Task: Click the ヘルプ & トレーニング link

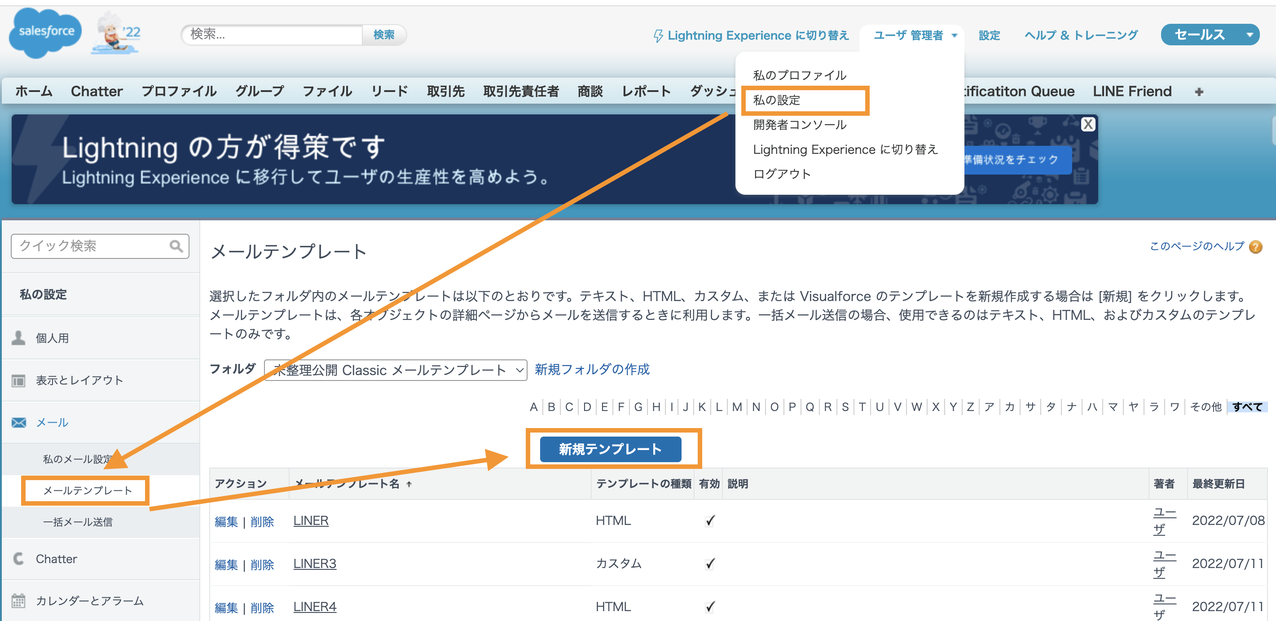Action: click(1081, 35)
